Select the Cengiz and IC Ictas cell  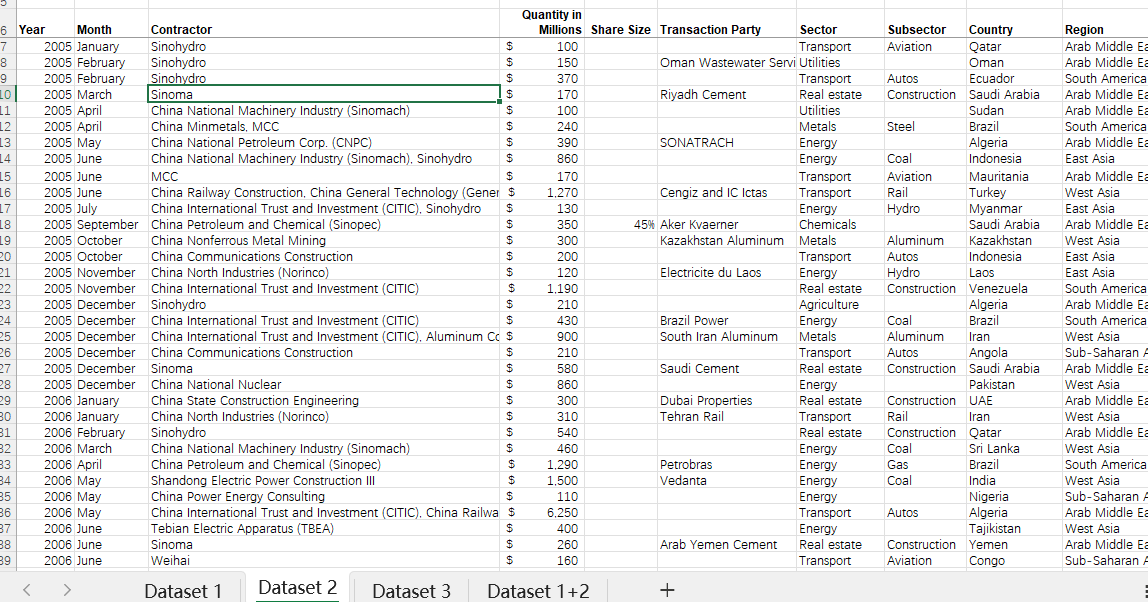727,193
